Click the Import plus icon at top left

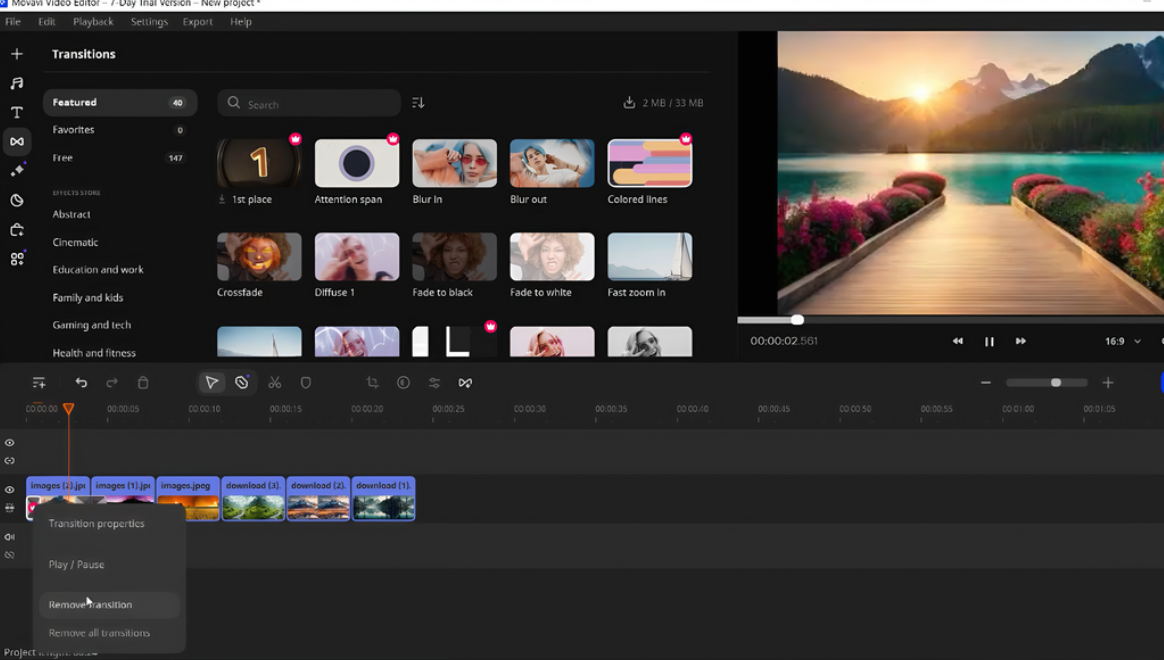pos(16,52)
